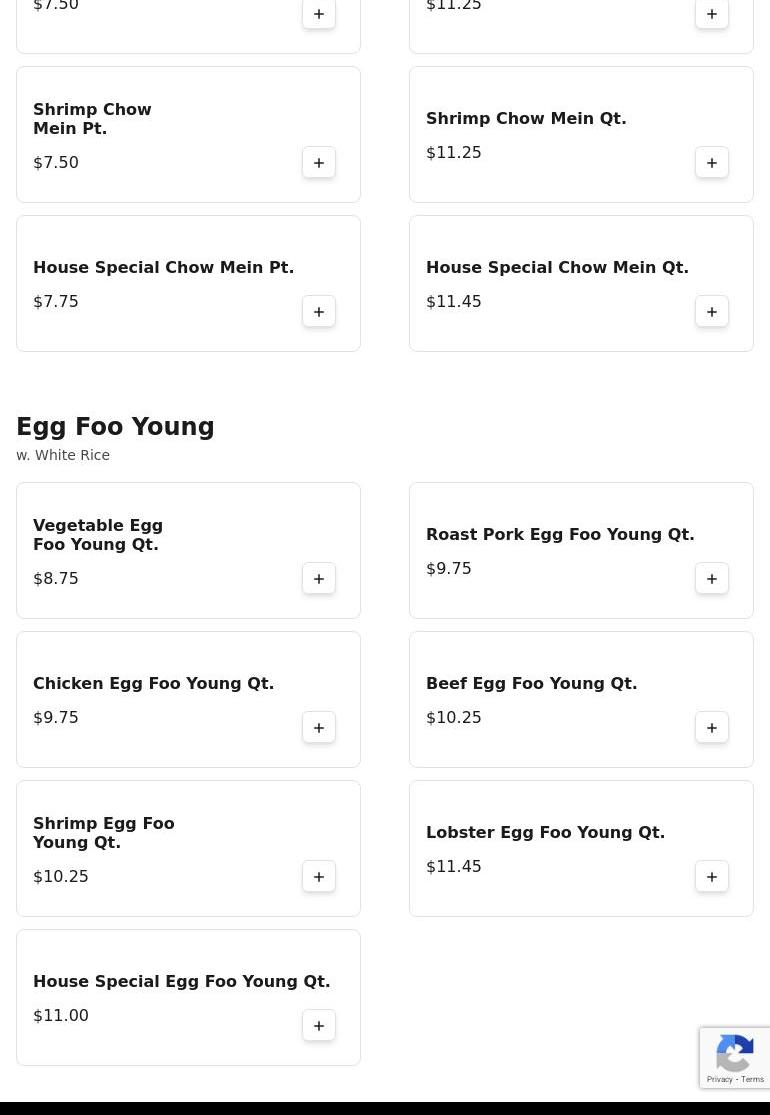Image resolution: width=770 pixels, height=1115 pixels.
Task: Add Shrimp Chow Mein Pt. to cart
Action: pyautogui.click(x=319, y=163)
